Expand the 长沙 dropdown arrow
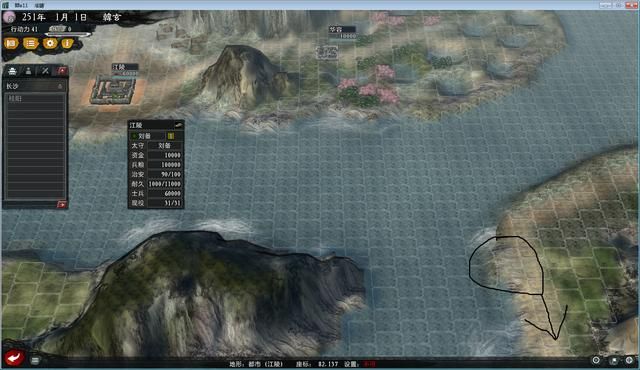 (60, 86)
